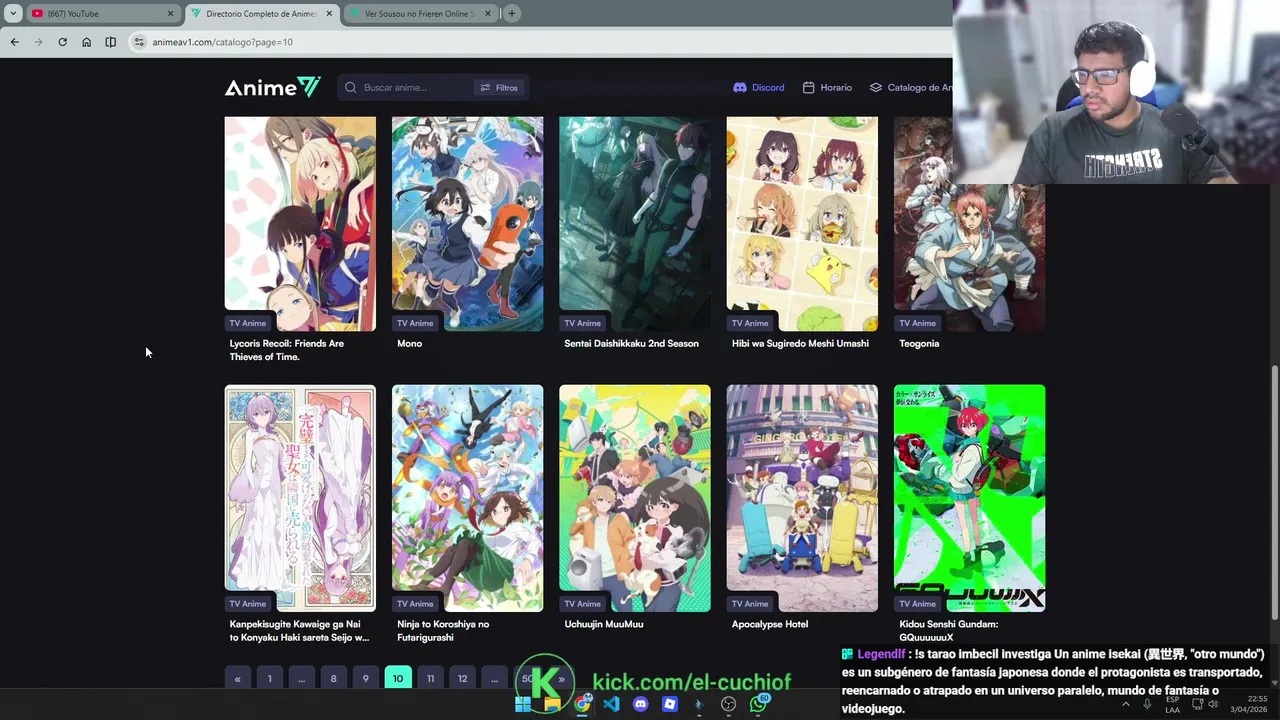
Task: Open the Horario schedule page
Action: pos(827,88)
